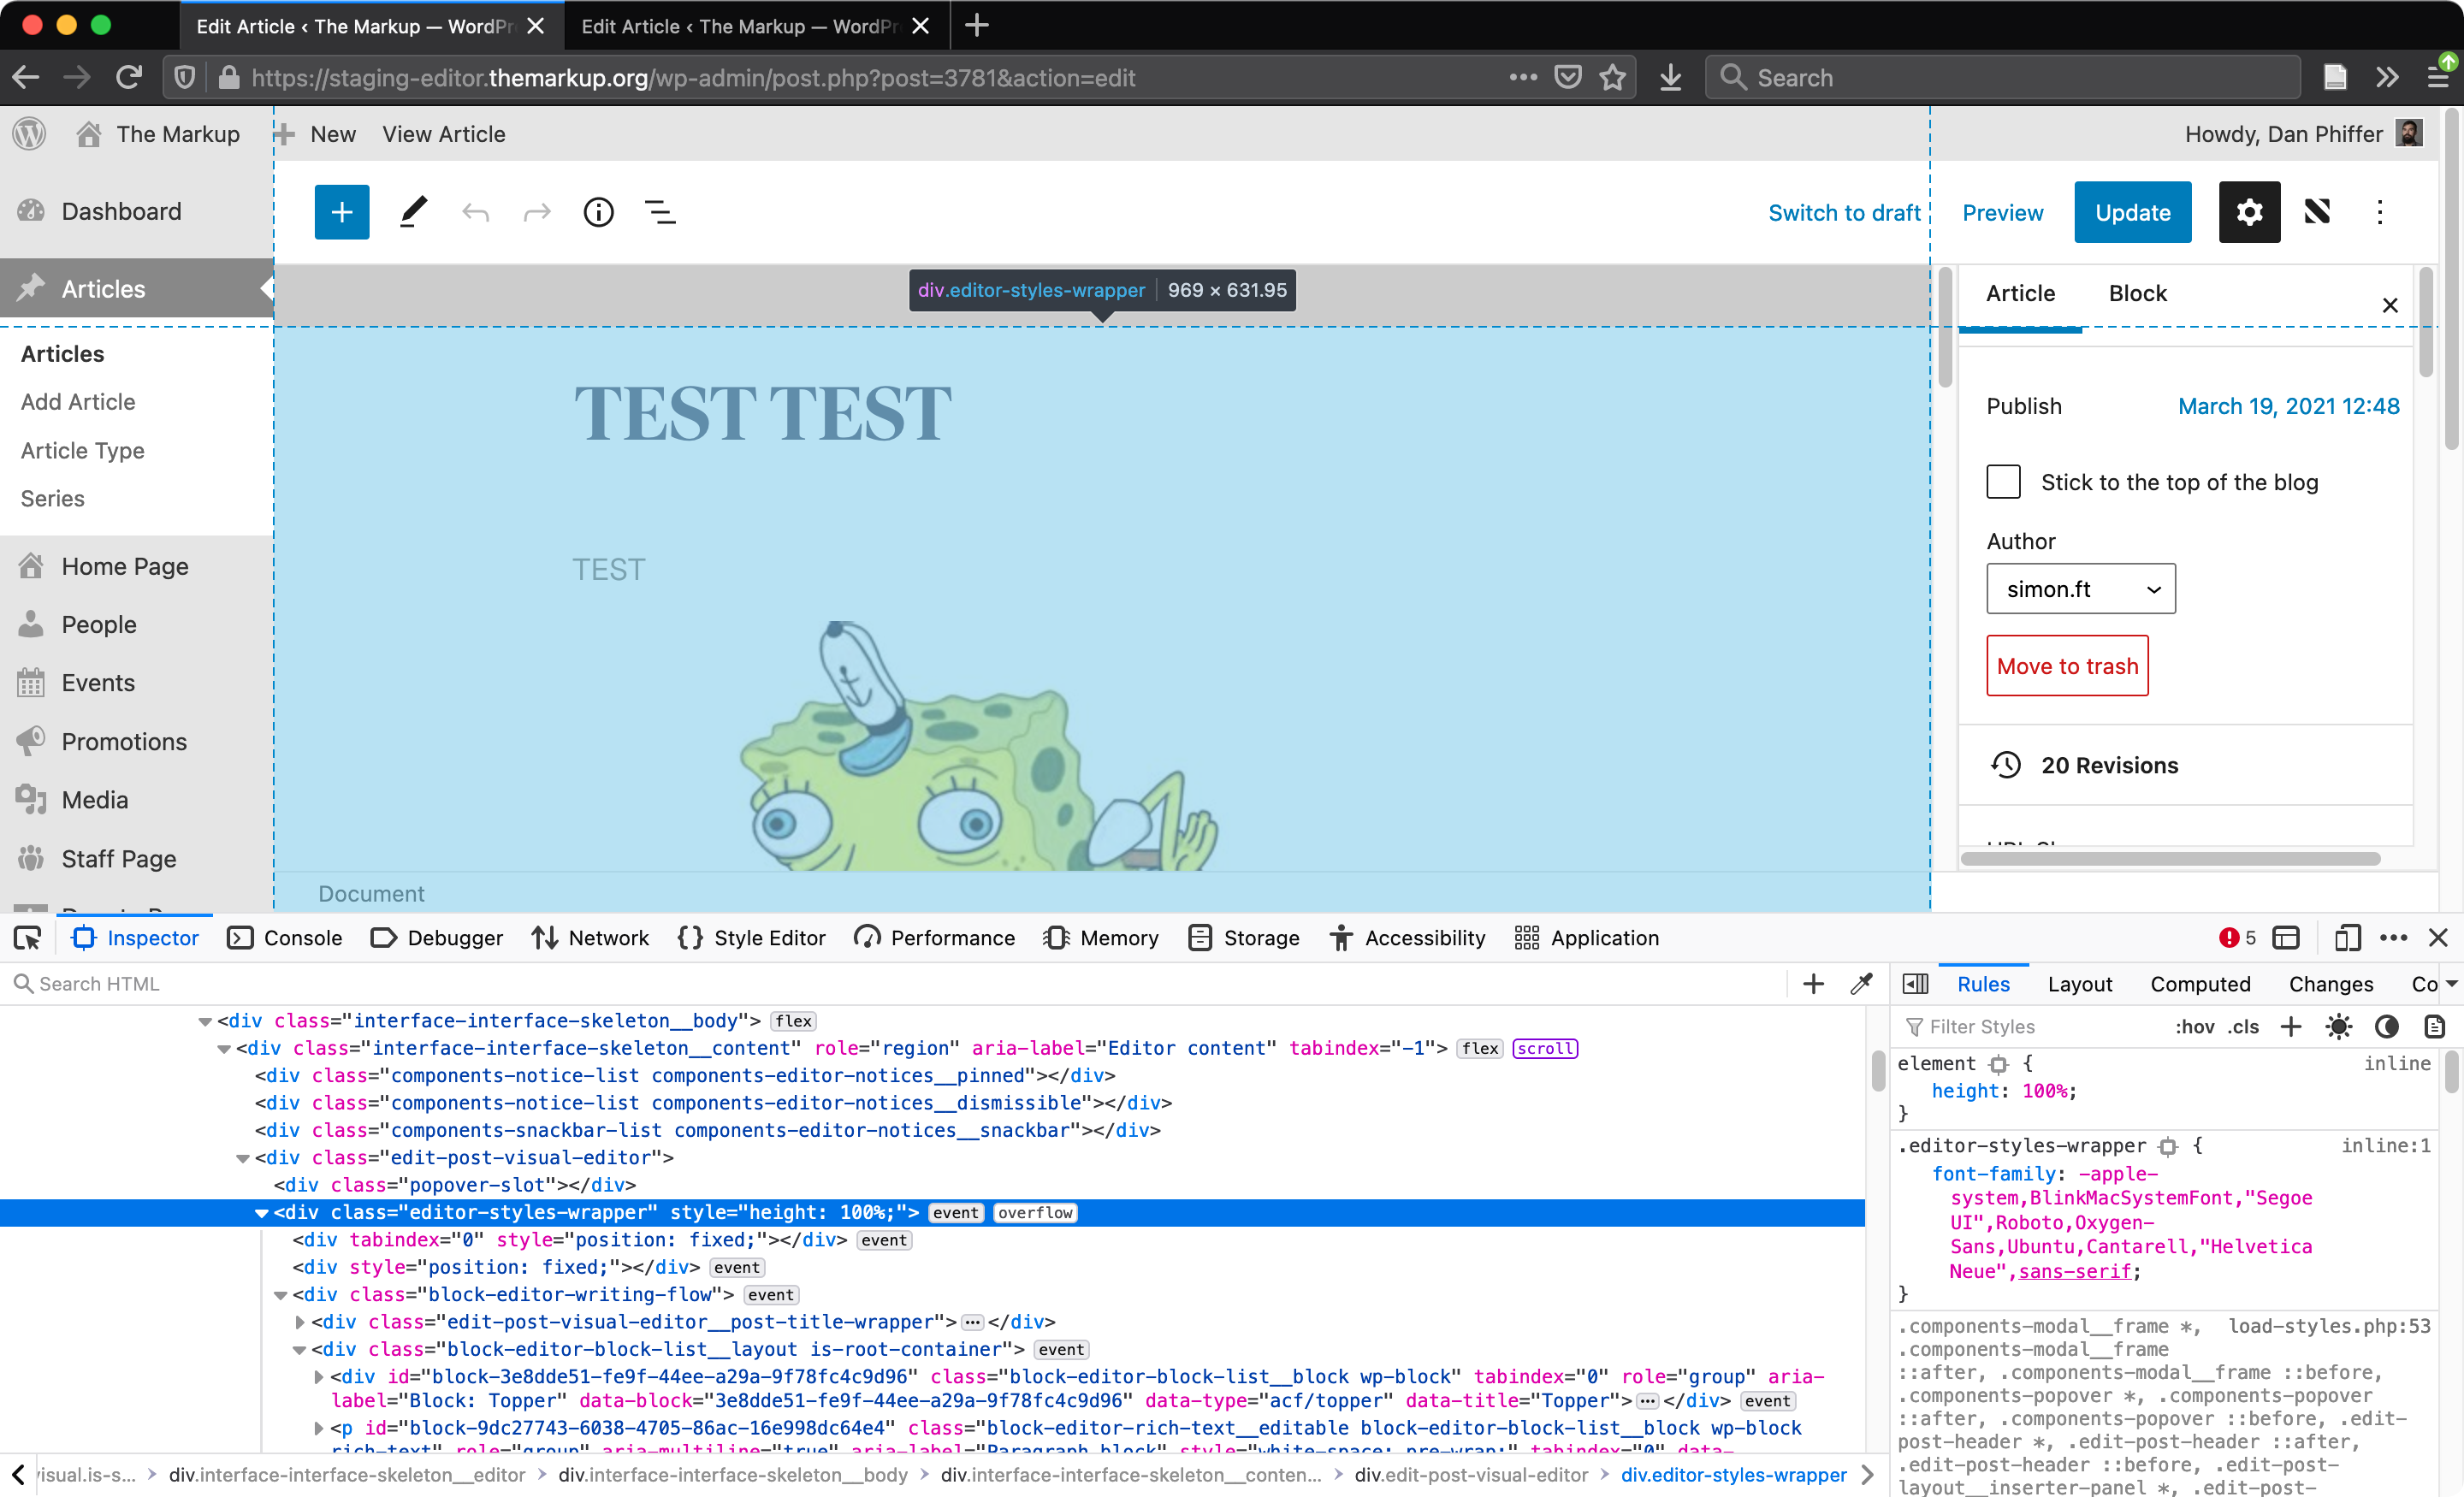Toggle :hov pseudo-class panel
Viewport: 2464px width, 1497px height.
click(2194, 1027)
